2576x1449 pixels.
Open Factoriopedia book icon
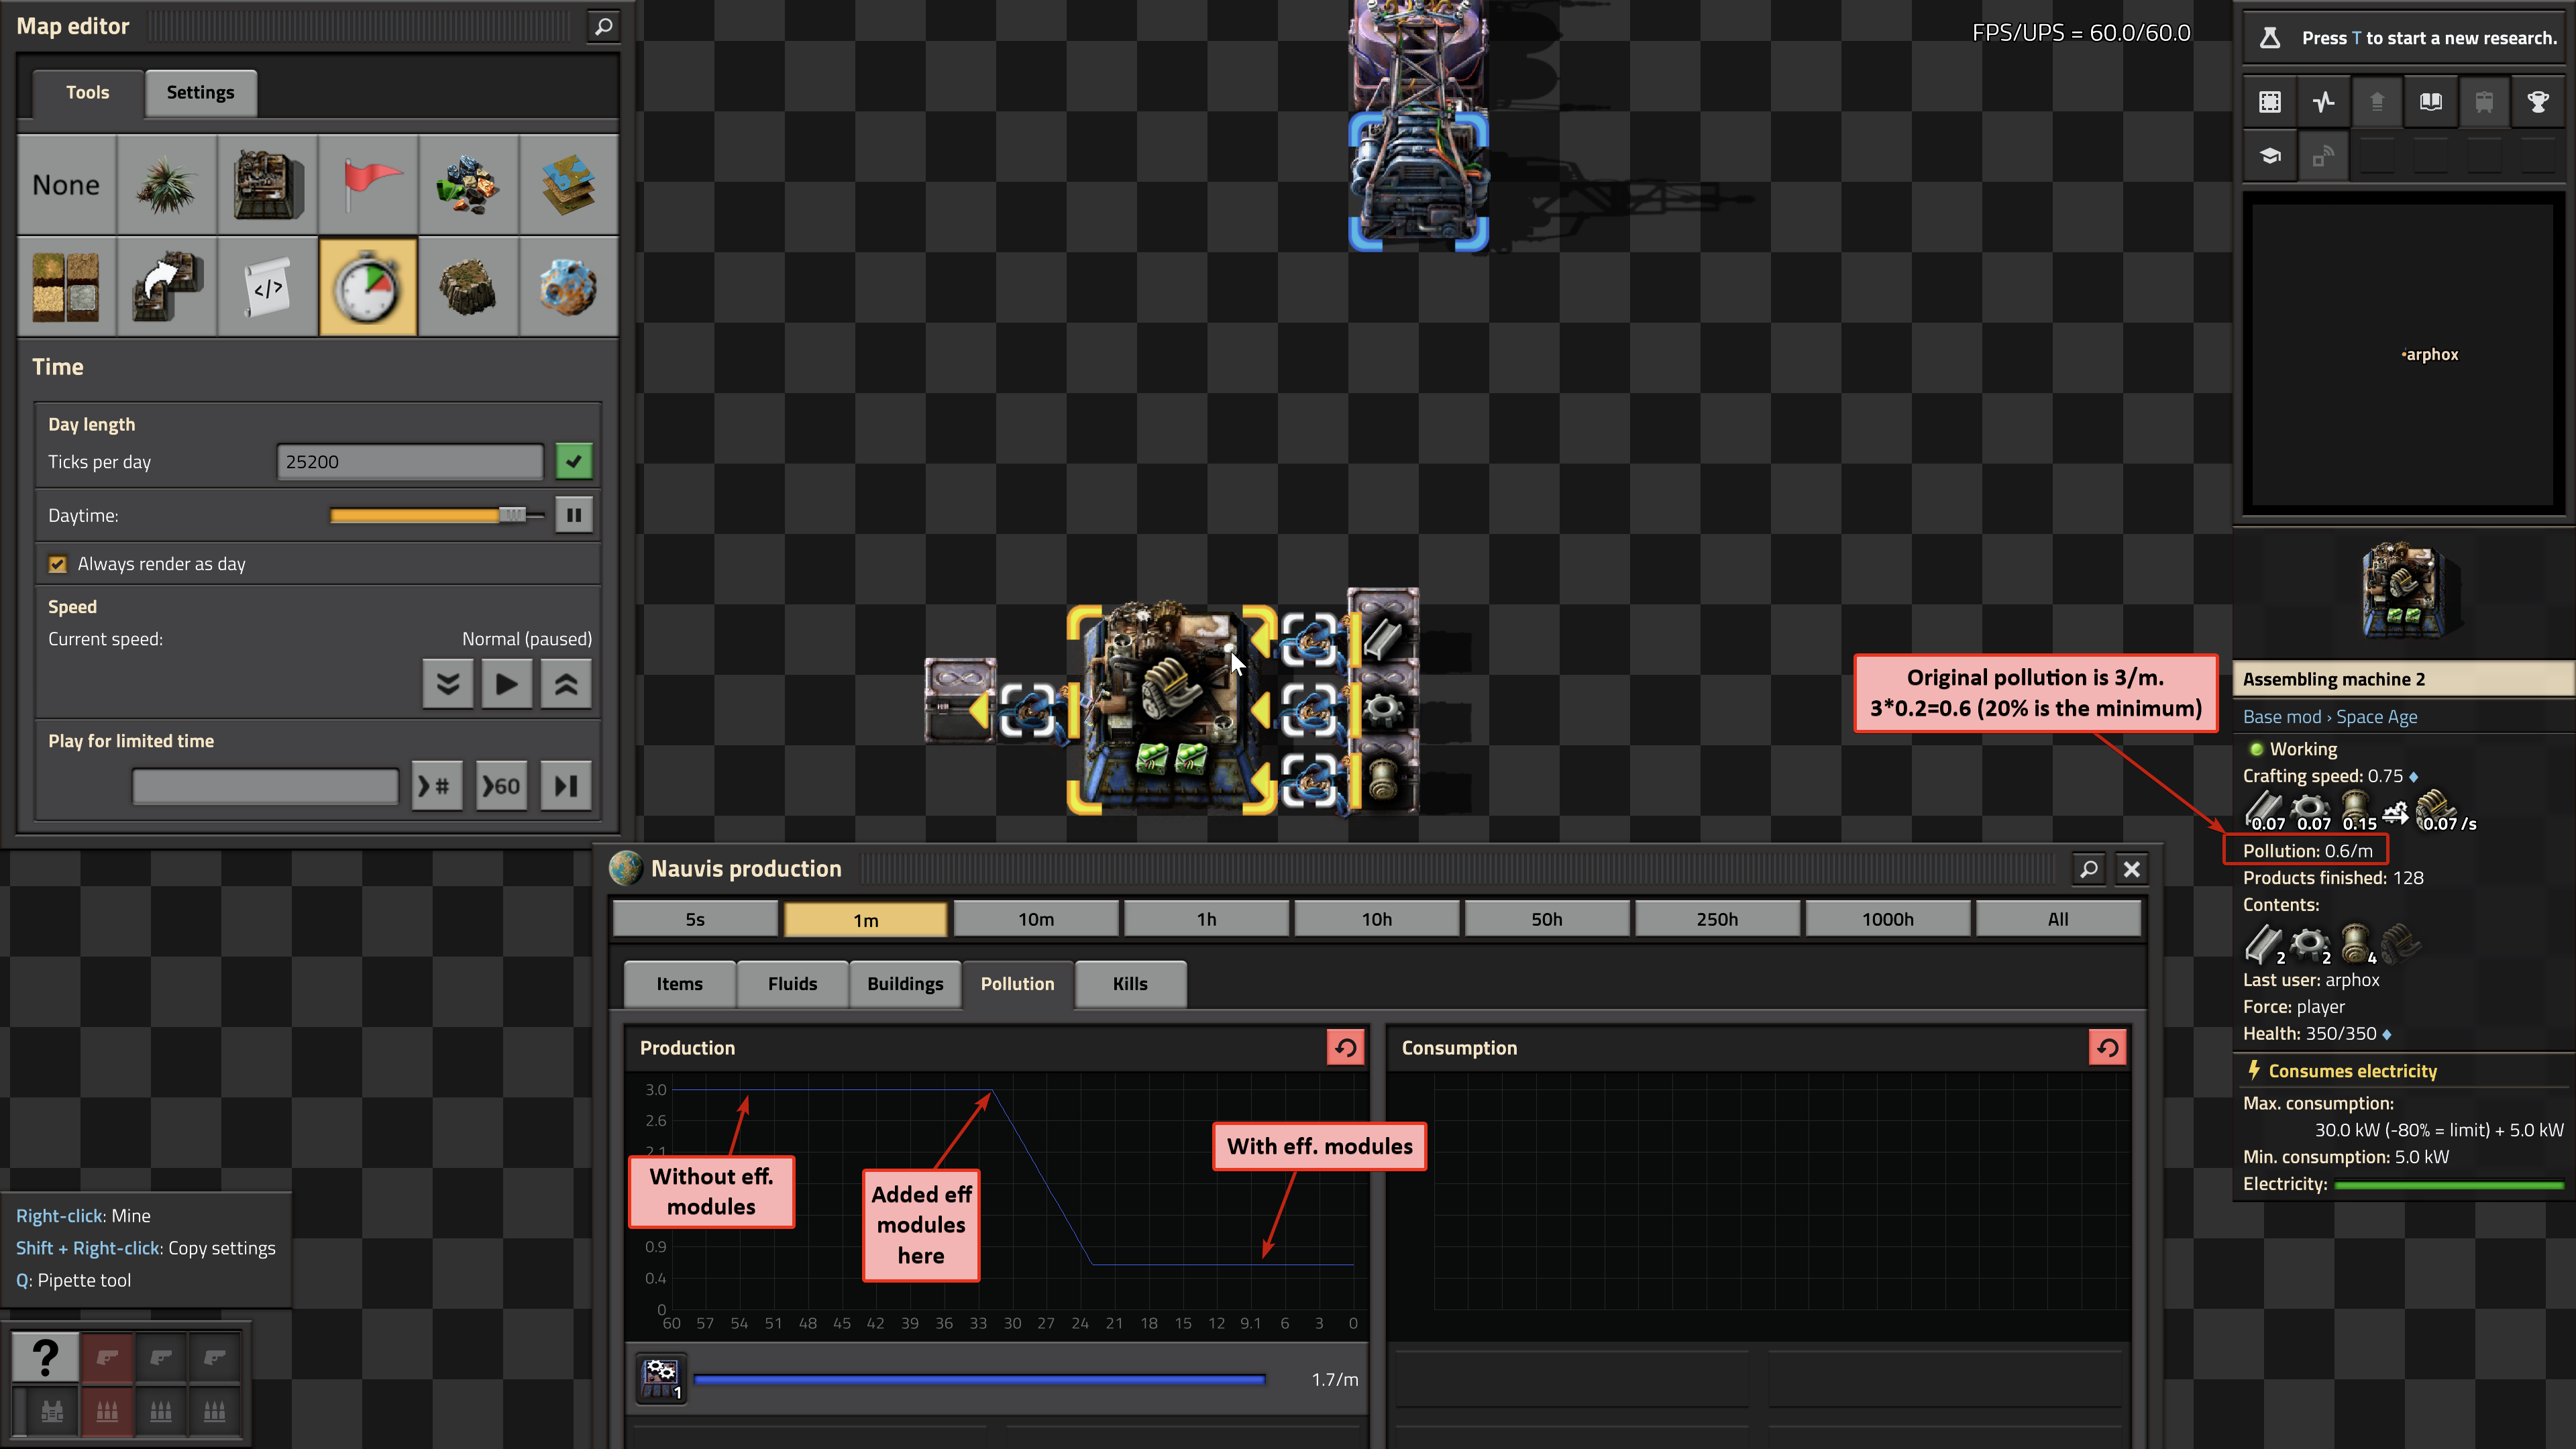[2431, 102]
